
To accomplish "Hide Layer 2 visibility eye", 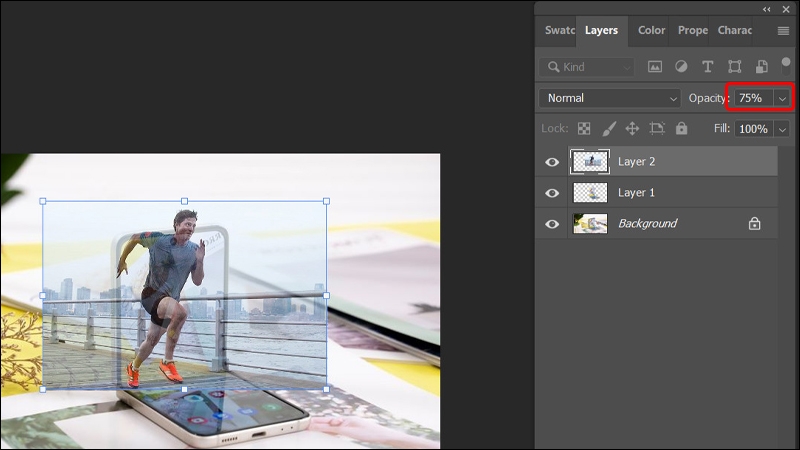I will pyautogui.click(x=552, y=162).
